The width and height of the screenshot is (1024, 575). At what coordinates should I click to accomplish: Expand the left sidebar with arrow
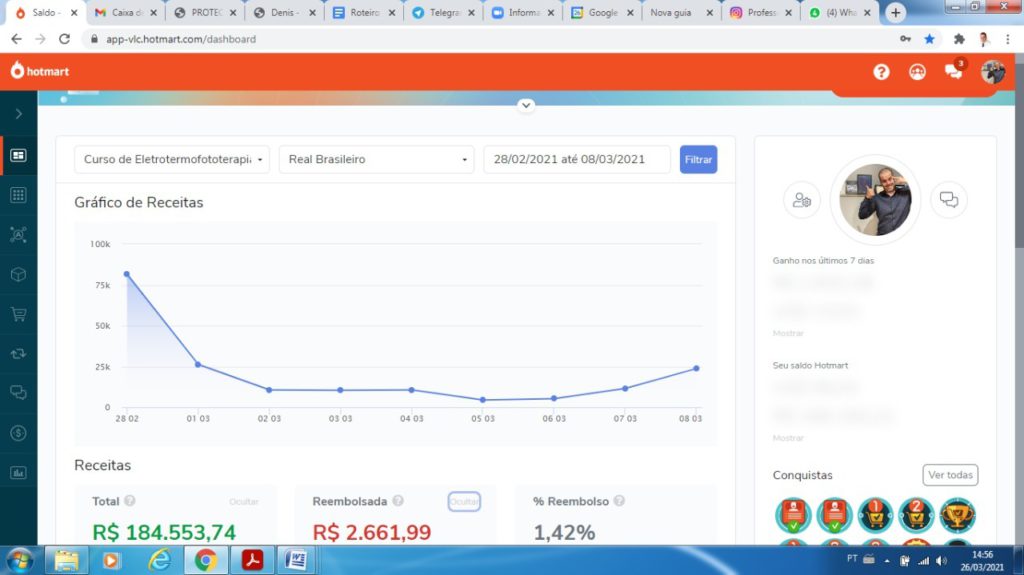click(18, 114)
